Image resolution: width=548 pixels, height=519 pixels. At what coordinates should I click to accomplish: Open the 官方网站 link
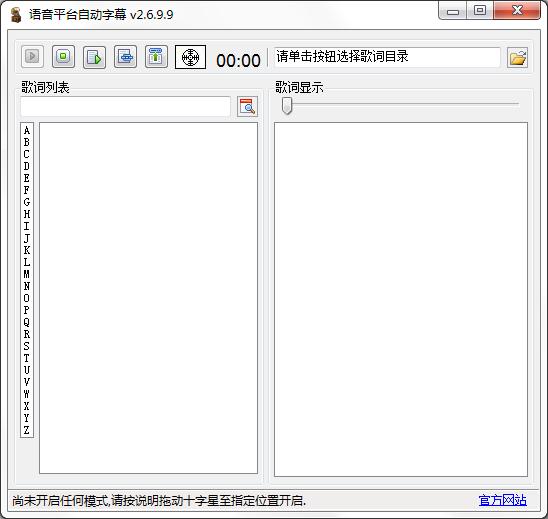[x=503, y=500]
